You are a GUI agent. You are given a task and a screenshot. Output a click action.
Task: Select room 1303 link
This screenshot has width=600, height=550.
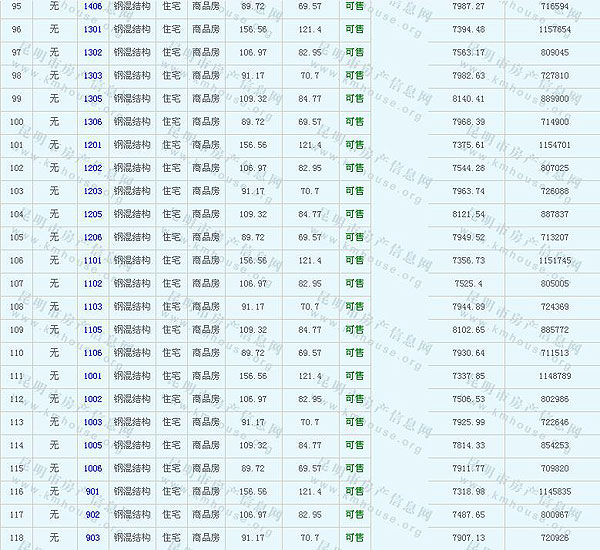pos(92,75)
